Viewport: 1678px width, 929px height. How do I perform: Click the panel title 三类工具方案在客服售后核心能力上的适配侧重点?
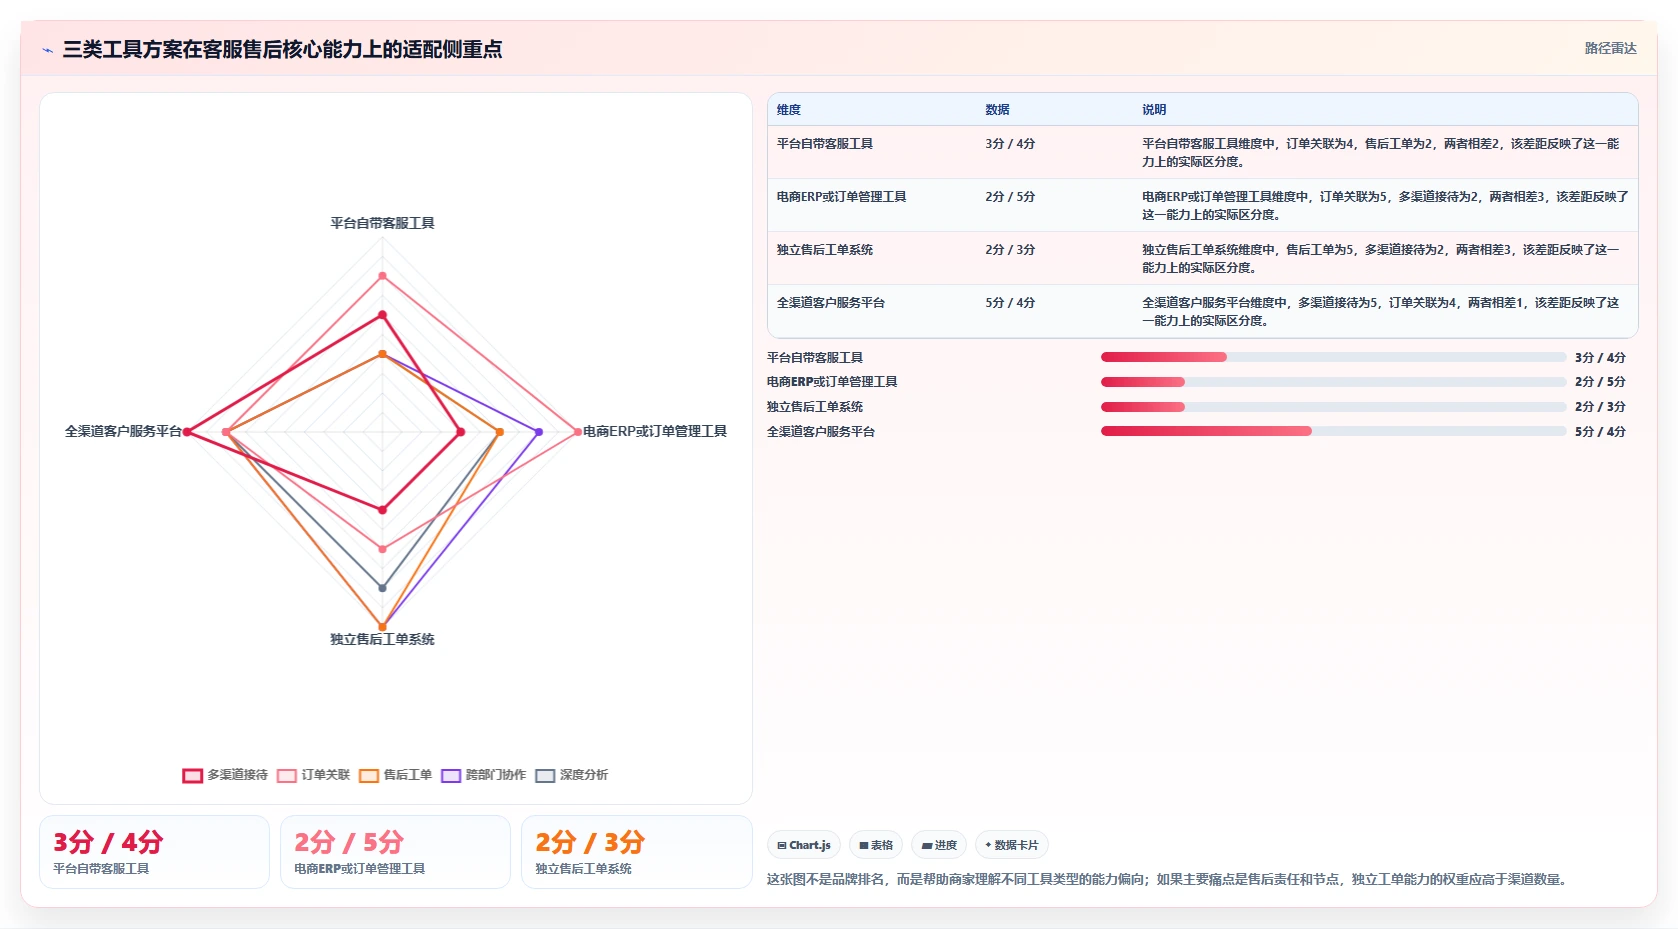coord(282,49)
